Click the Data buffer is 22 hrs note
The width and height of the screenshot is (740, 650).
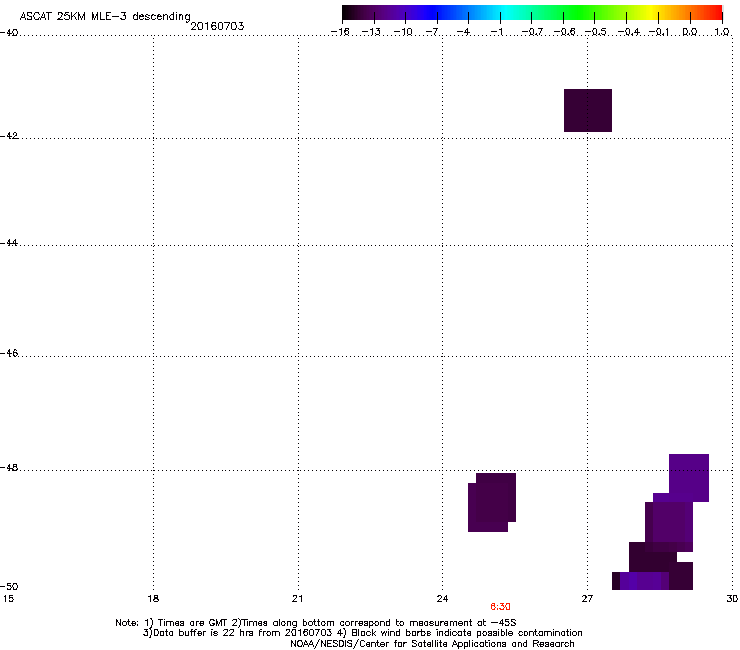click(x=362, y=633)
